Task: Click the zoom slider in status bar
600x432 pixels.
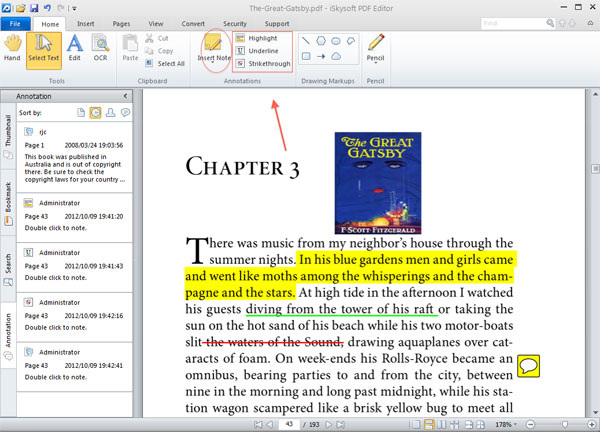Action: [x=565, y=425]
